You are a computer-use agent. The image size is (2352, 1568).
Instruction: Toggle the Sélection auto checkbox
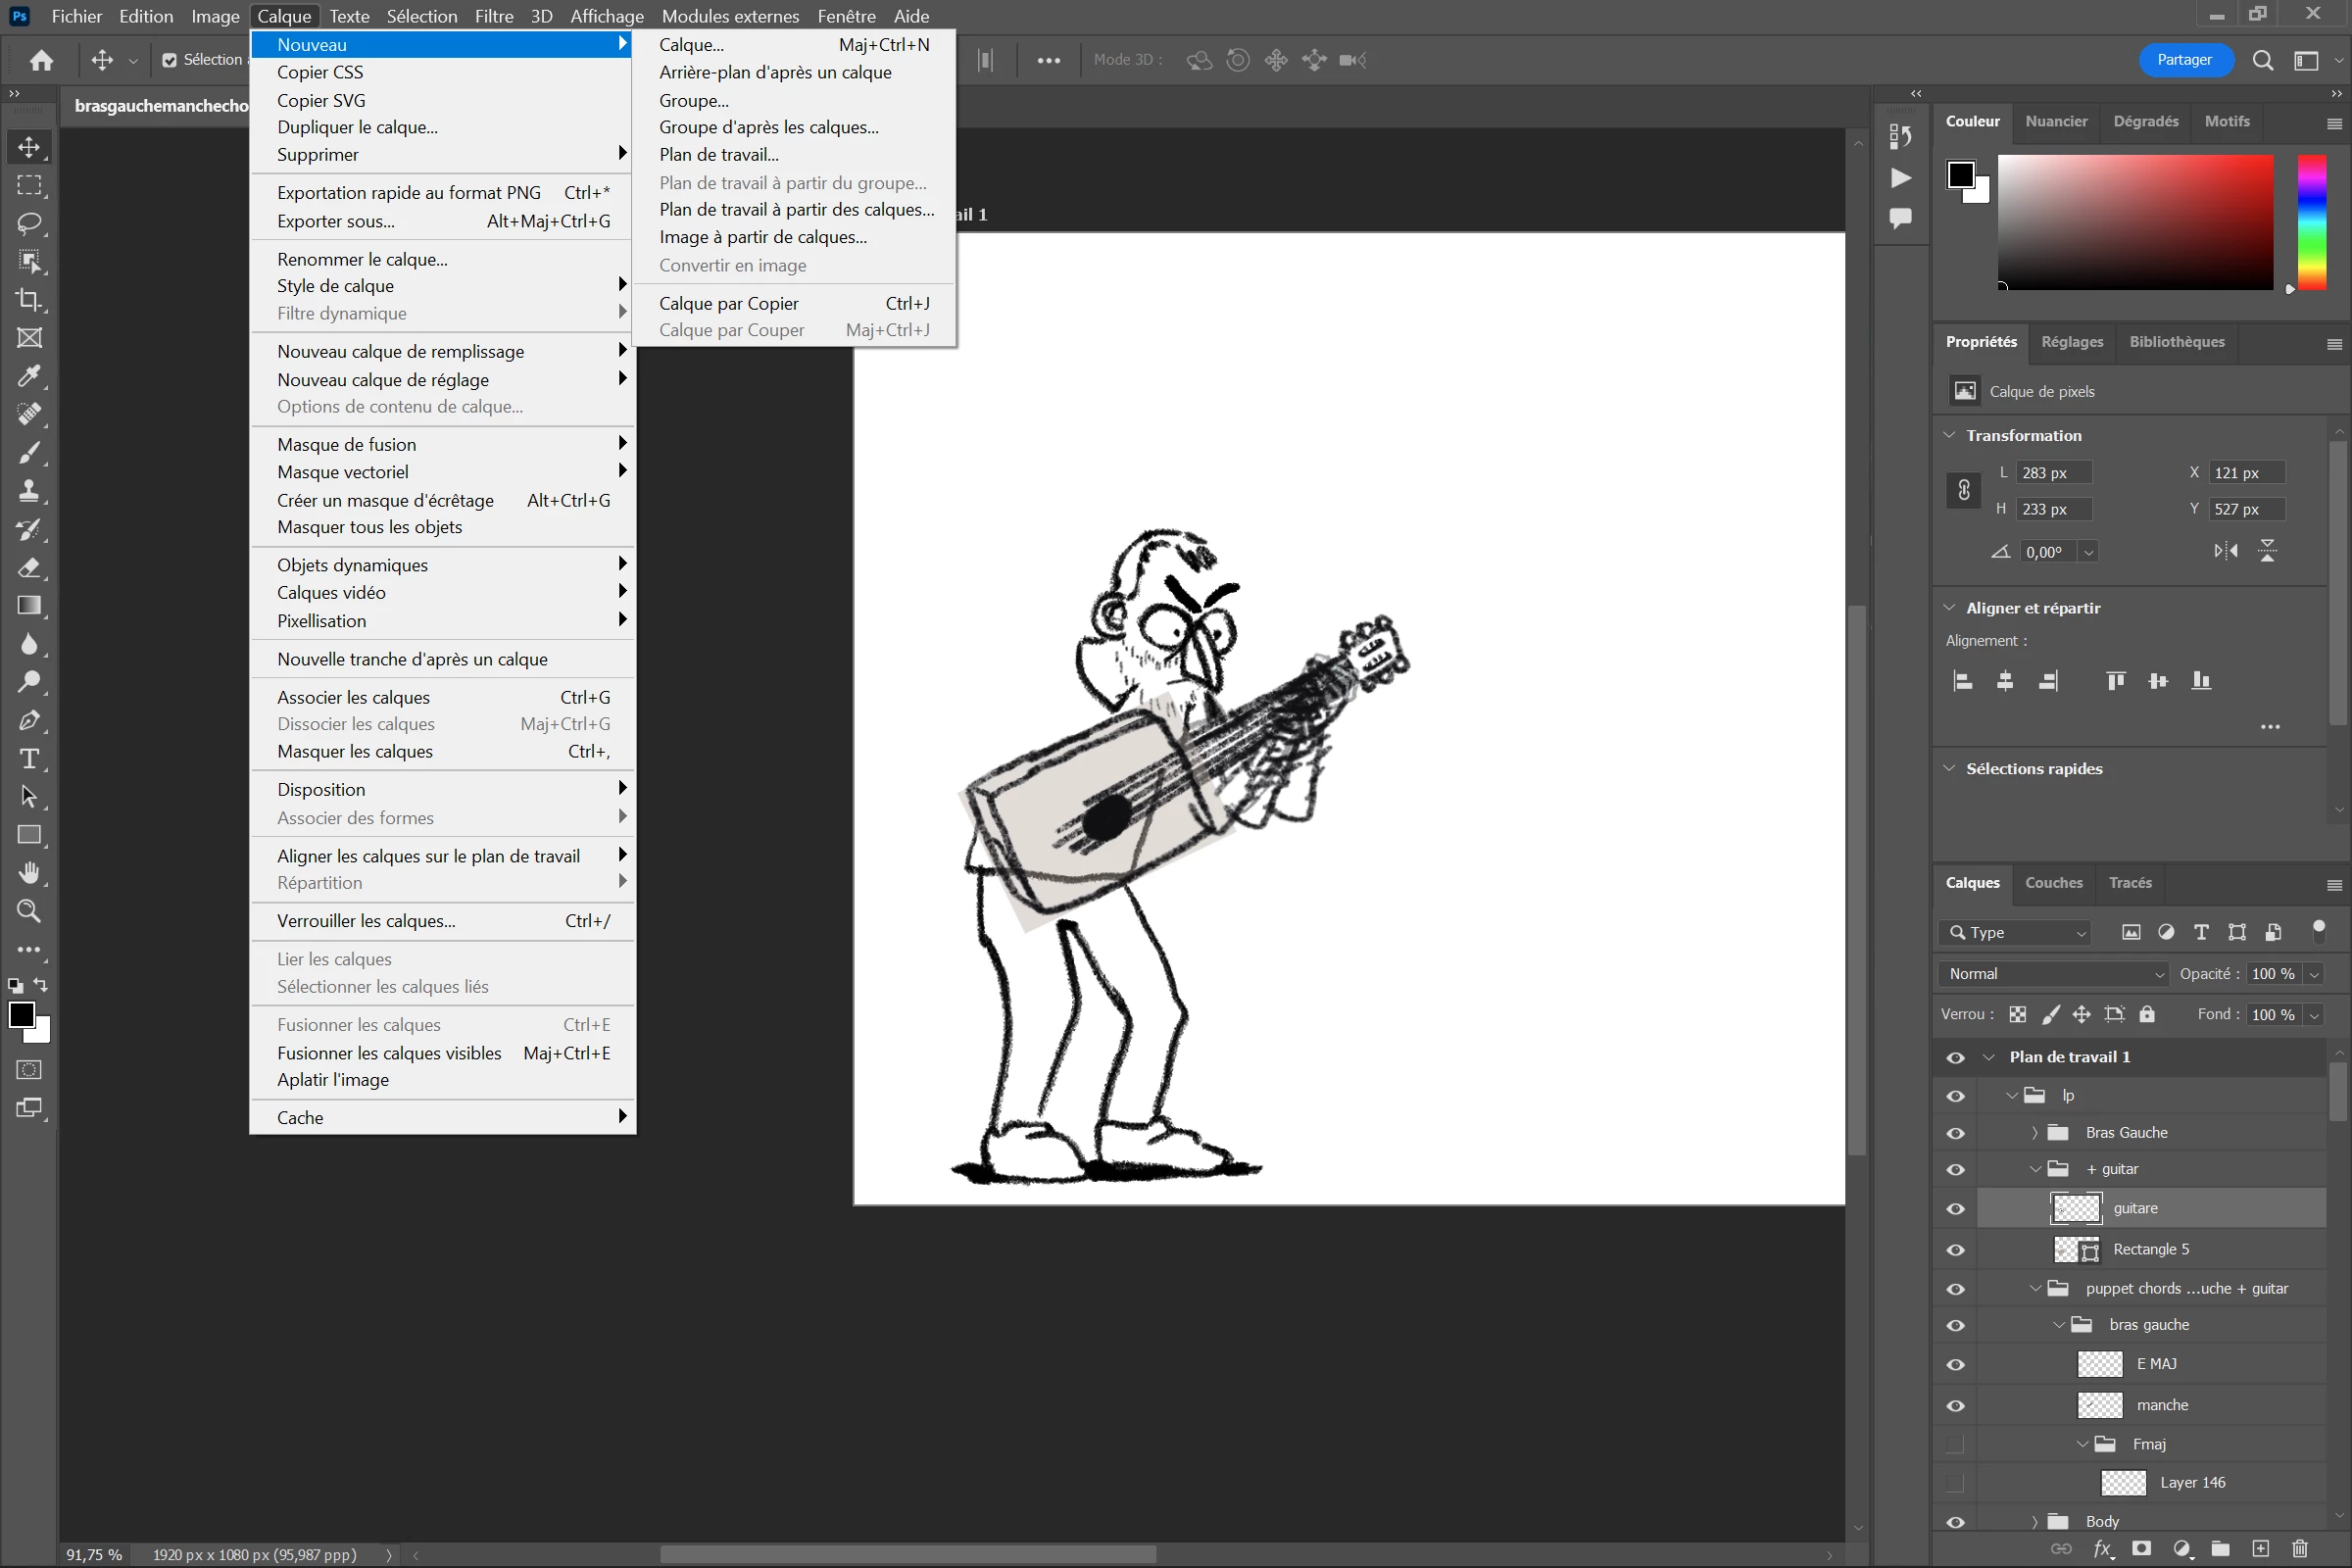169,60
